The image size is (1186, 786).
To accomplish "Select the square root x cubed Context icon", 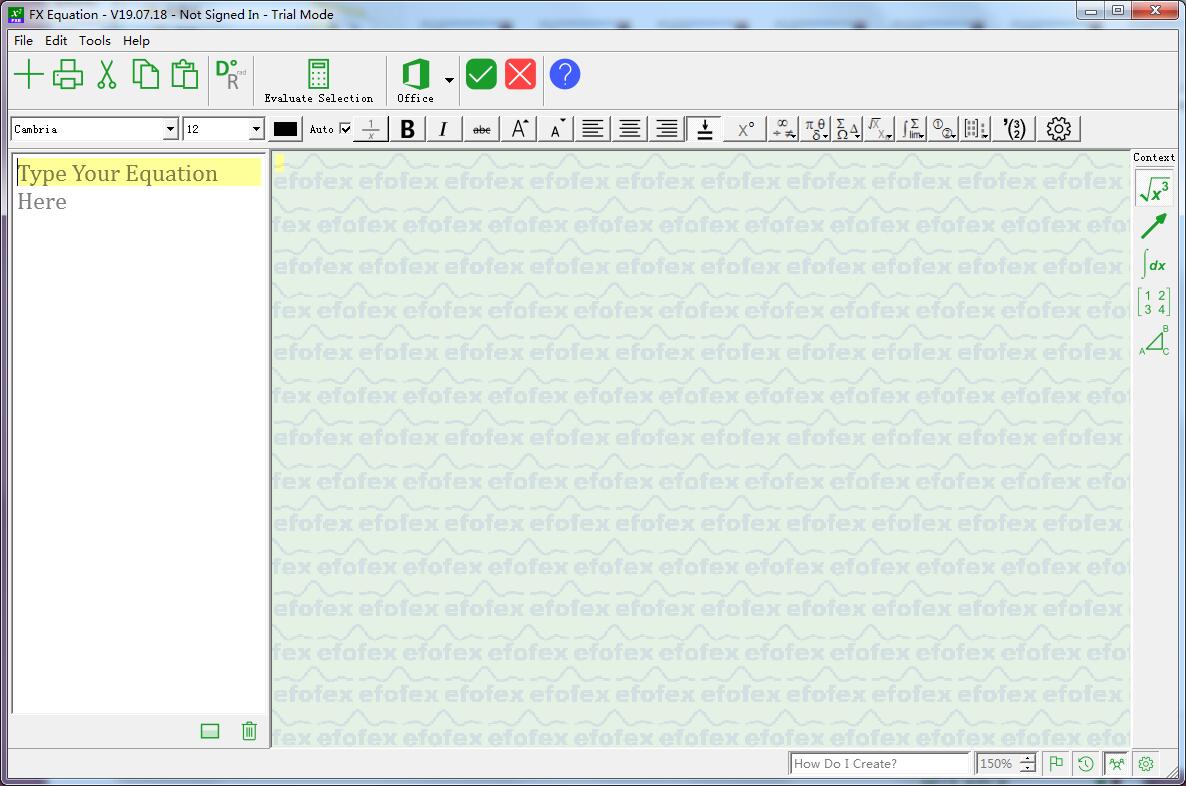I will point(1154,189).
